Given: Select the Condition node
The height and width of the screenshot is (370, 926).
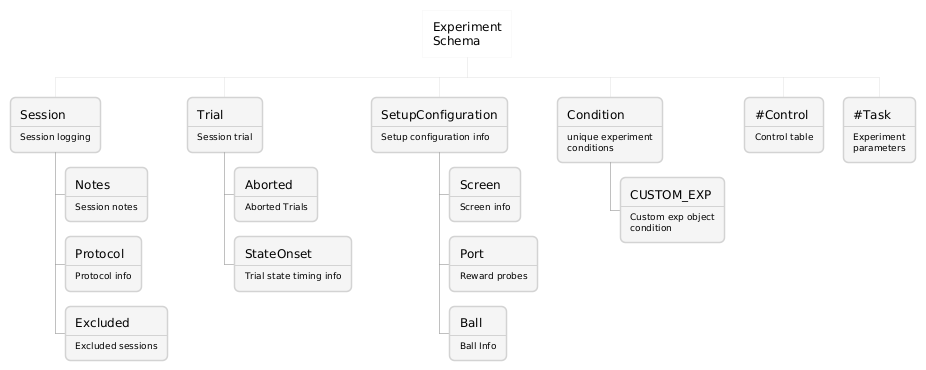Looking at the screenshot, I should 610,130.
